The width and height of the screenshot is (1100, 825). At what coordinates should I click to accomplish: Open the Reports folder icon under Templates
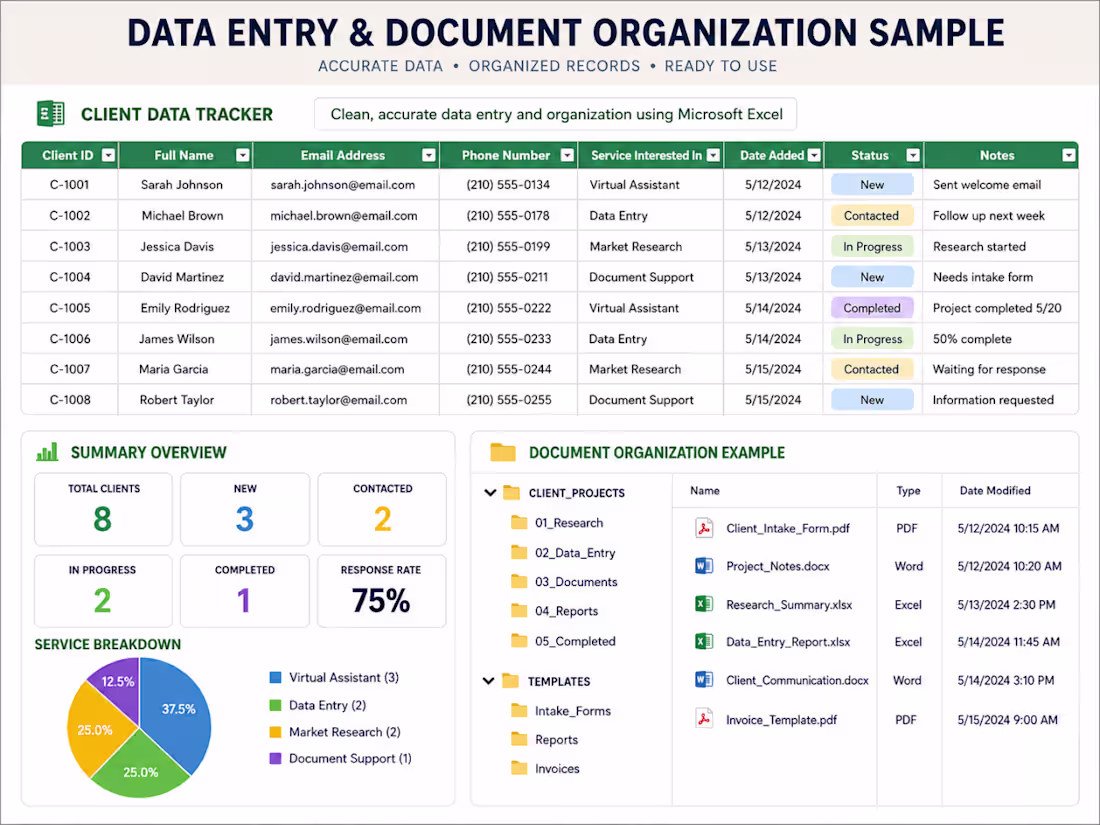519,739
